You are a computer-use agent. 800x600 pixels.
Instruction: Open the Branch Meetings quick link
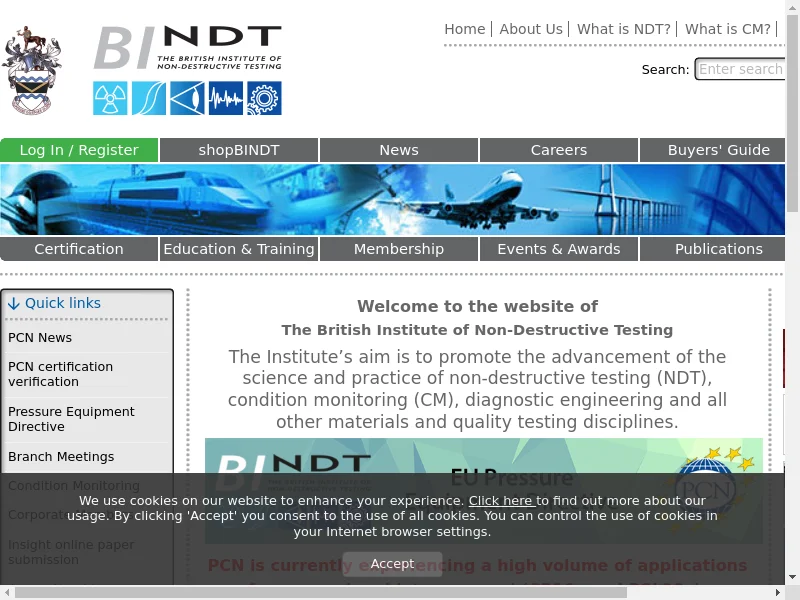61,457
